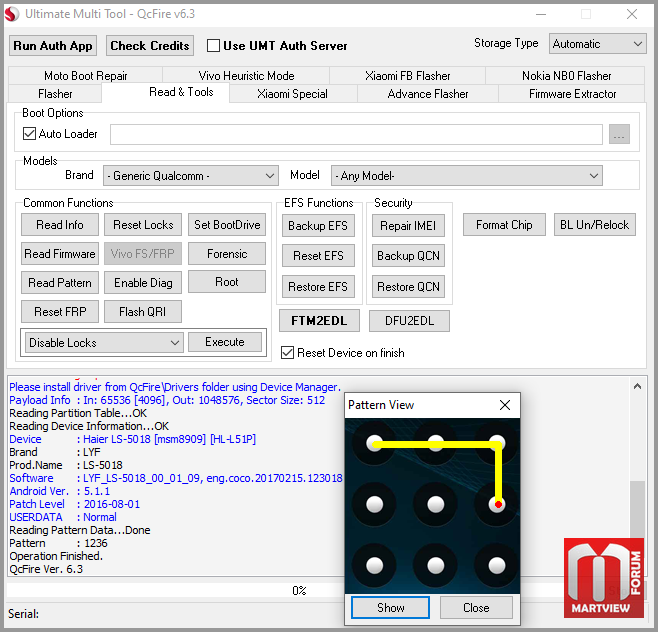Open Vivo Heuristic Mode tab
This screenshot has width=658, height=632.
[246, 76]
